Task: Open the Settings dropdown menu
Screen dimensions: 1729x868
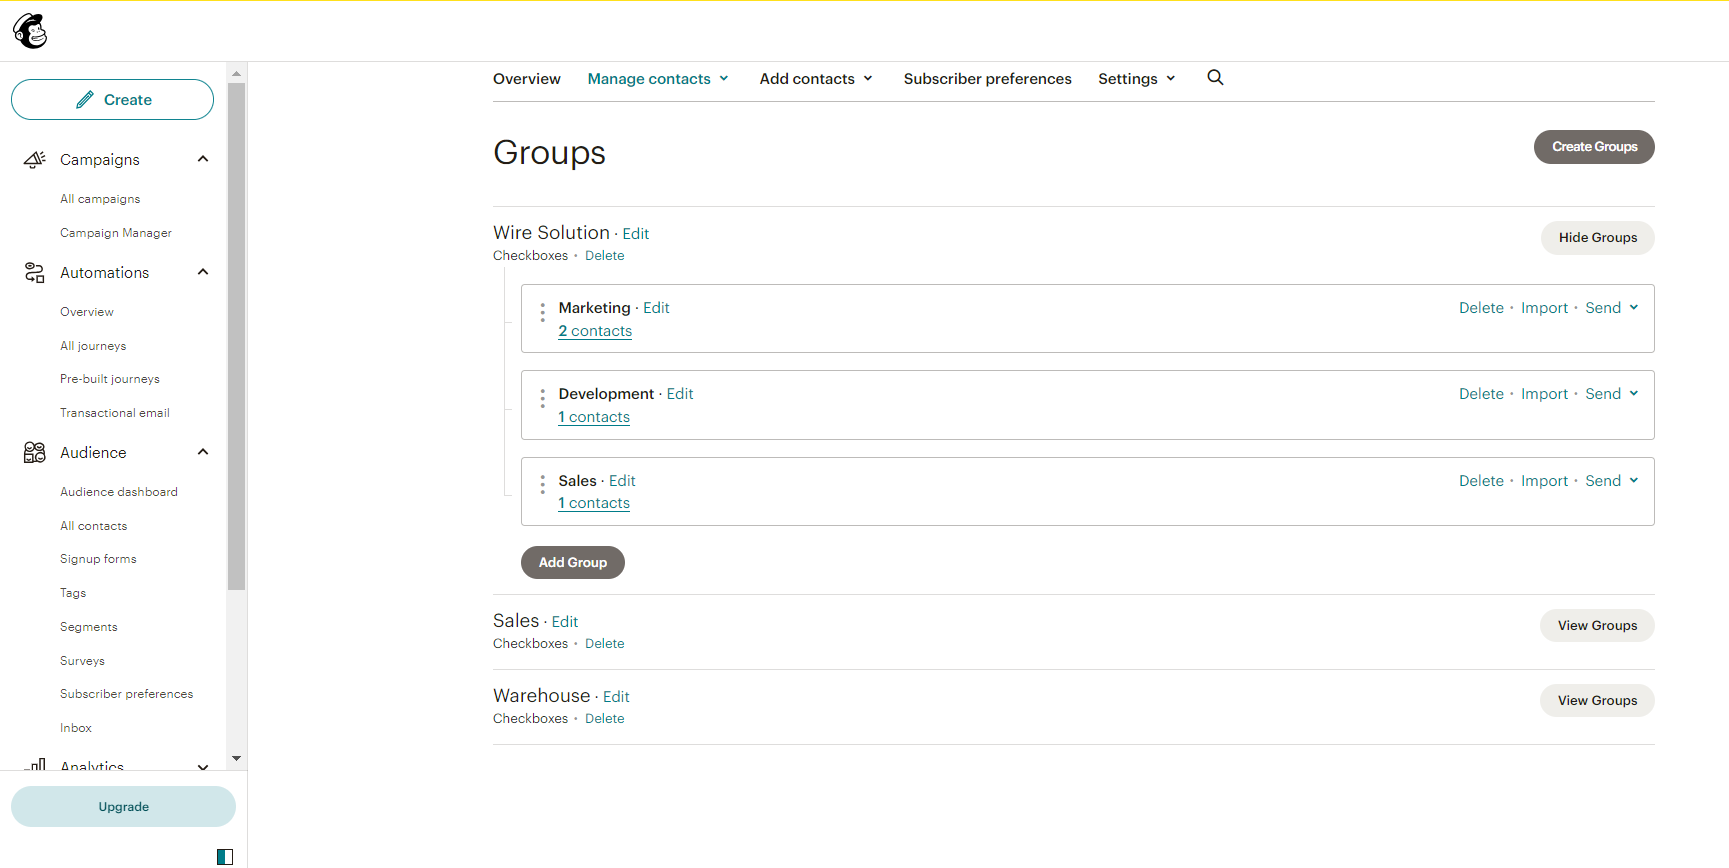Action: (x=1136, y=79)
